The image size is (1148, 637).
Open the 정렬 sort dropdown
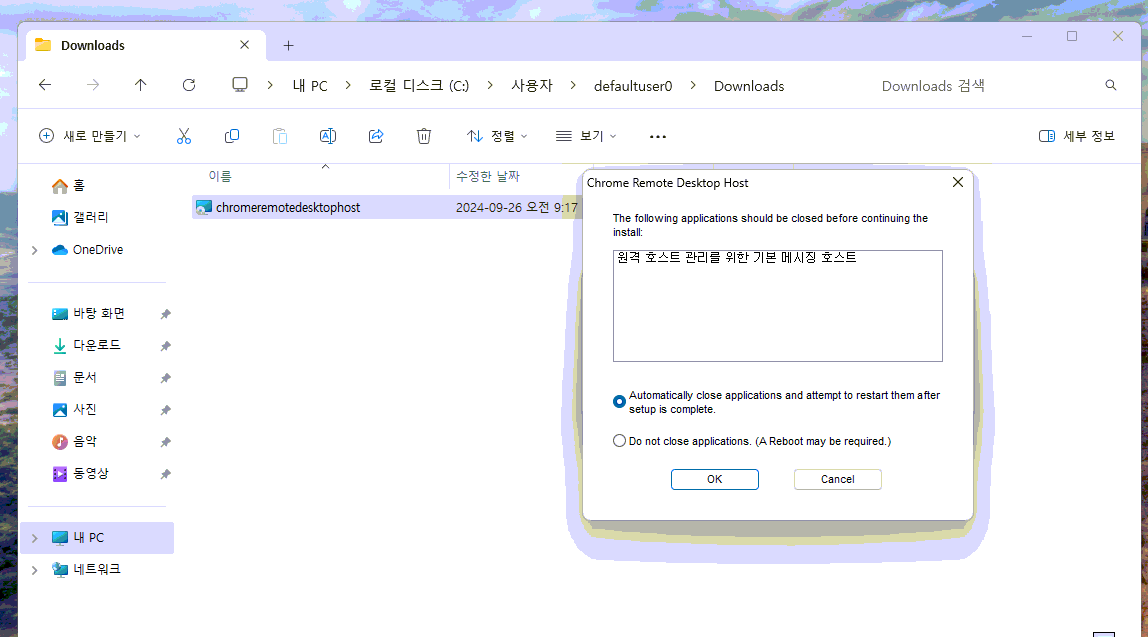(x=496, y=136)
